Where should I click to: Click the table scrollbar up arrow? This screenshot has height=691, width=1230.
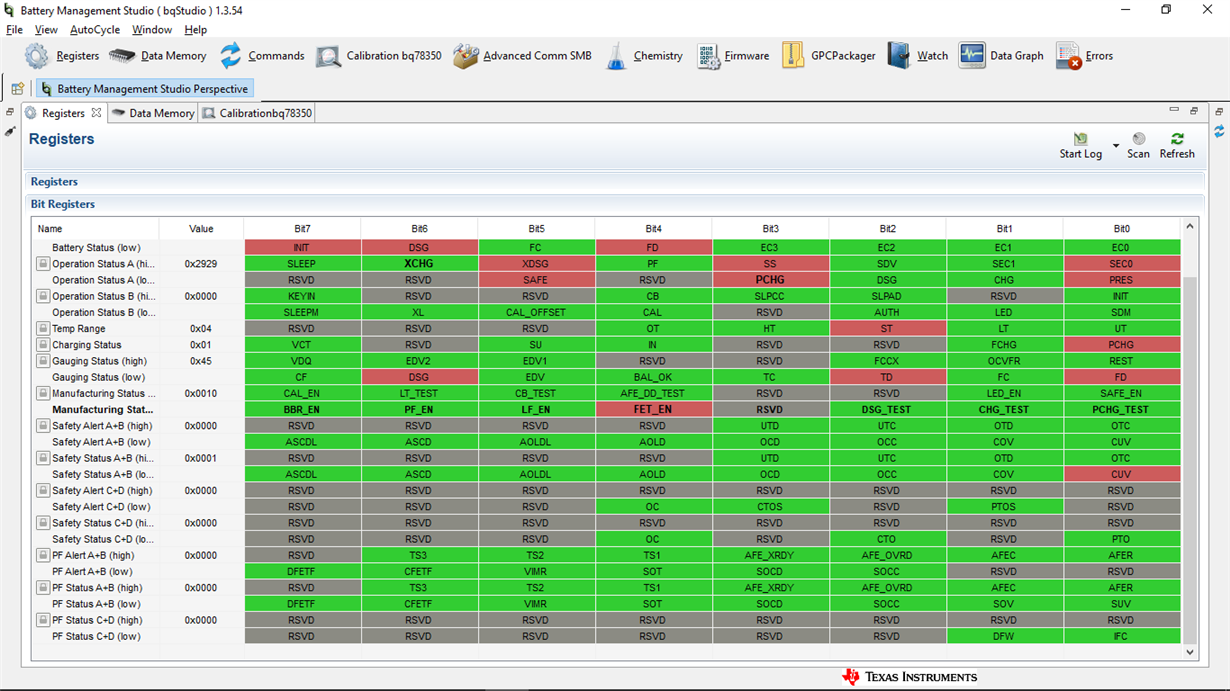click(1190, 227)
